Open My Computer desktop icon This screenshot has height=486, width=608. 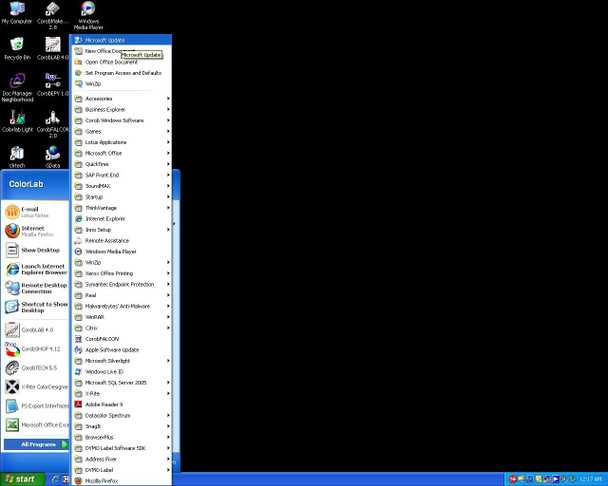(17, 13)
